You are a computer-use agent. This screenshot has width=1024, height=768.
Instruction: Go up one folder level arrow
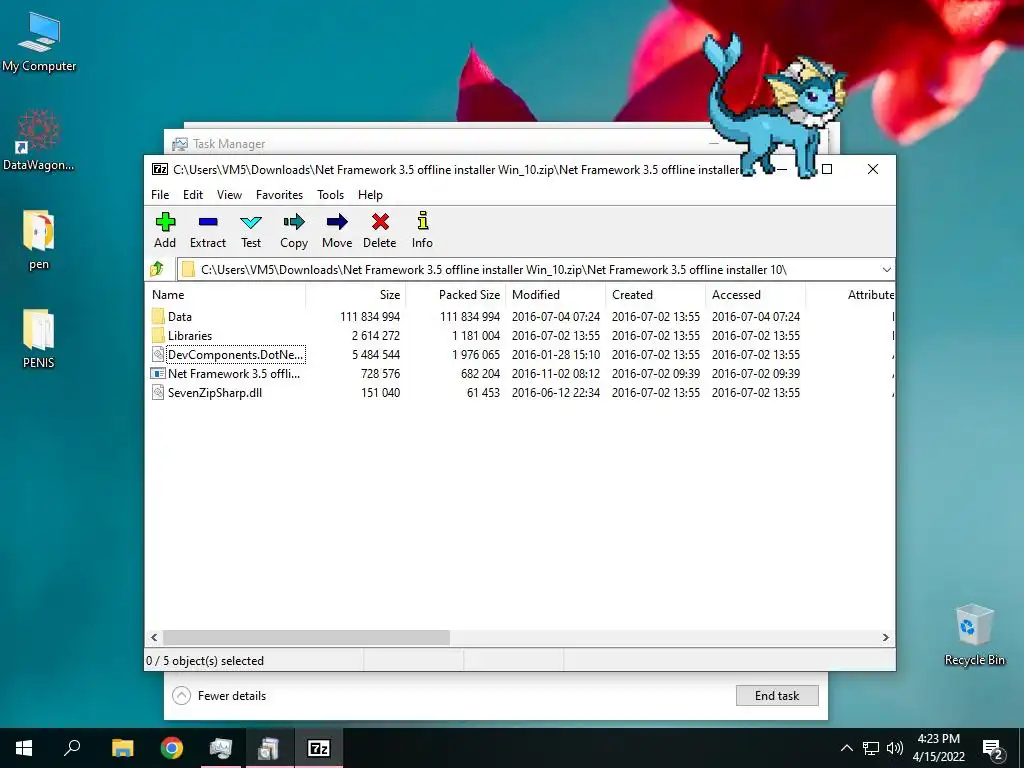(x=157, y=269)
